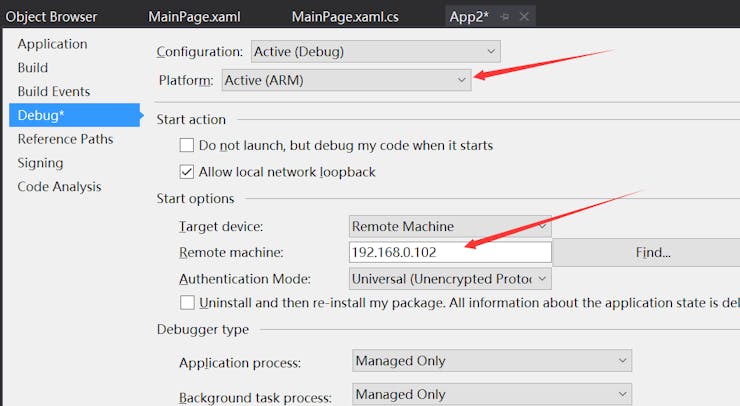Open the MainPage.xaml tab
Viewport: 740px width, 406px height.
[194, 17]
